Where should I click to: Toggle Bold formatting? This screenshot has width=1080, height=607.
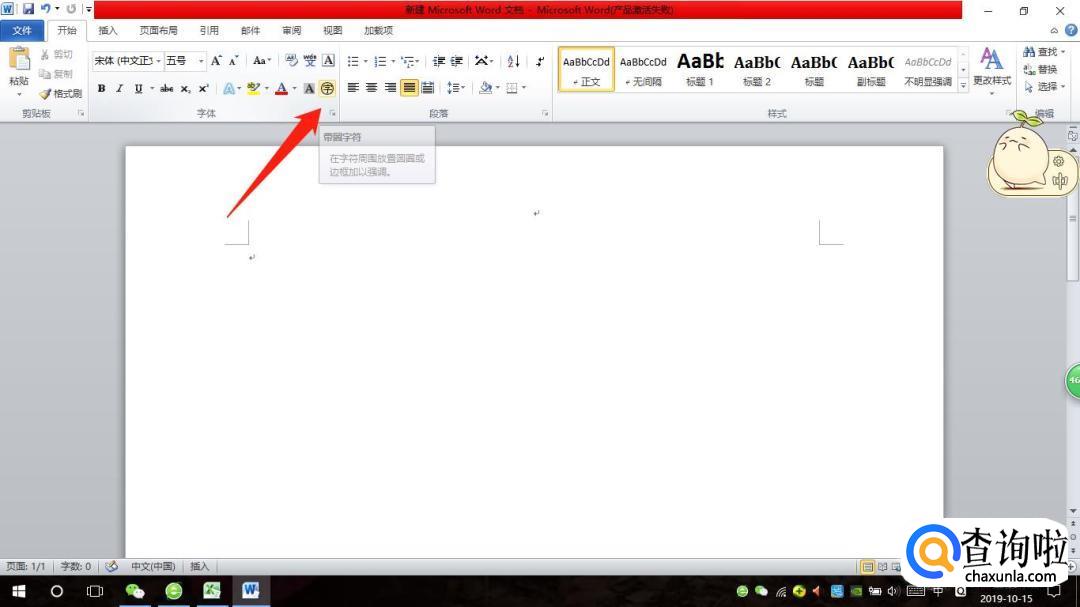tap(101, 88)
